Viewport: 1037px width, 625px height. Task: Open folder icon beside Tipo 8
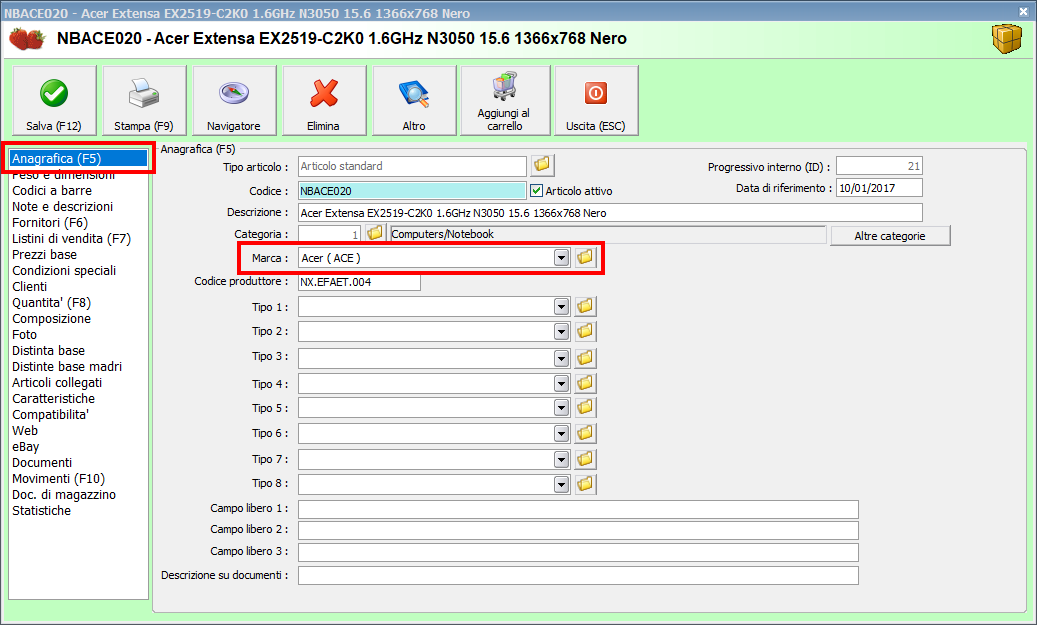point(585,484)
